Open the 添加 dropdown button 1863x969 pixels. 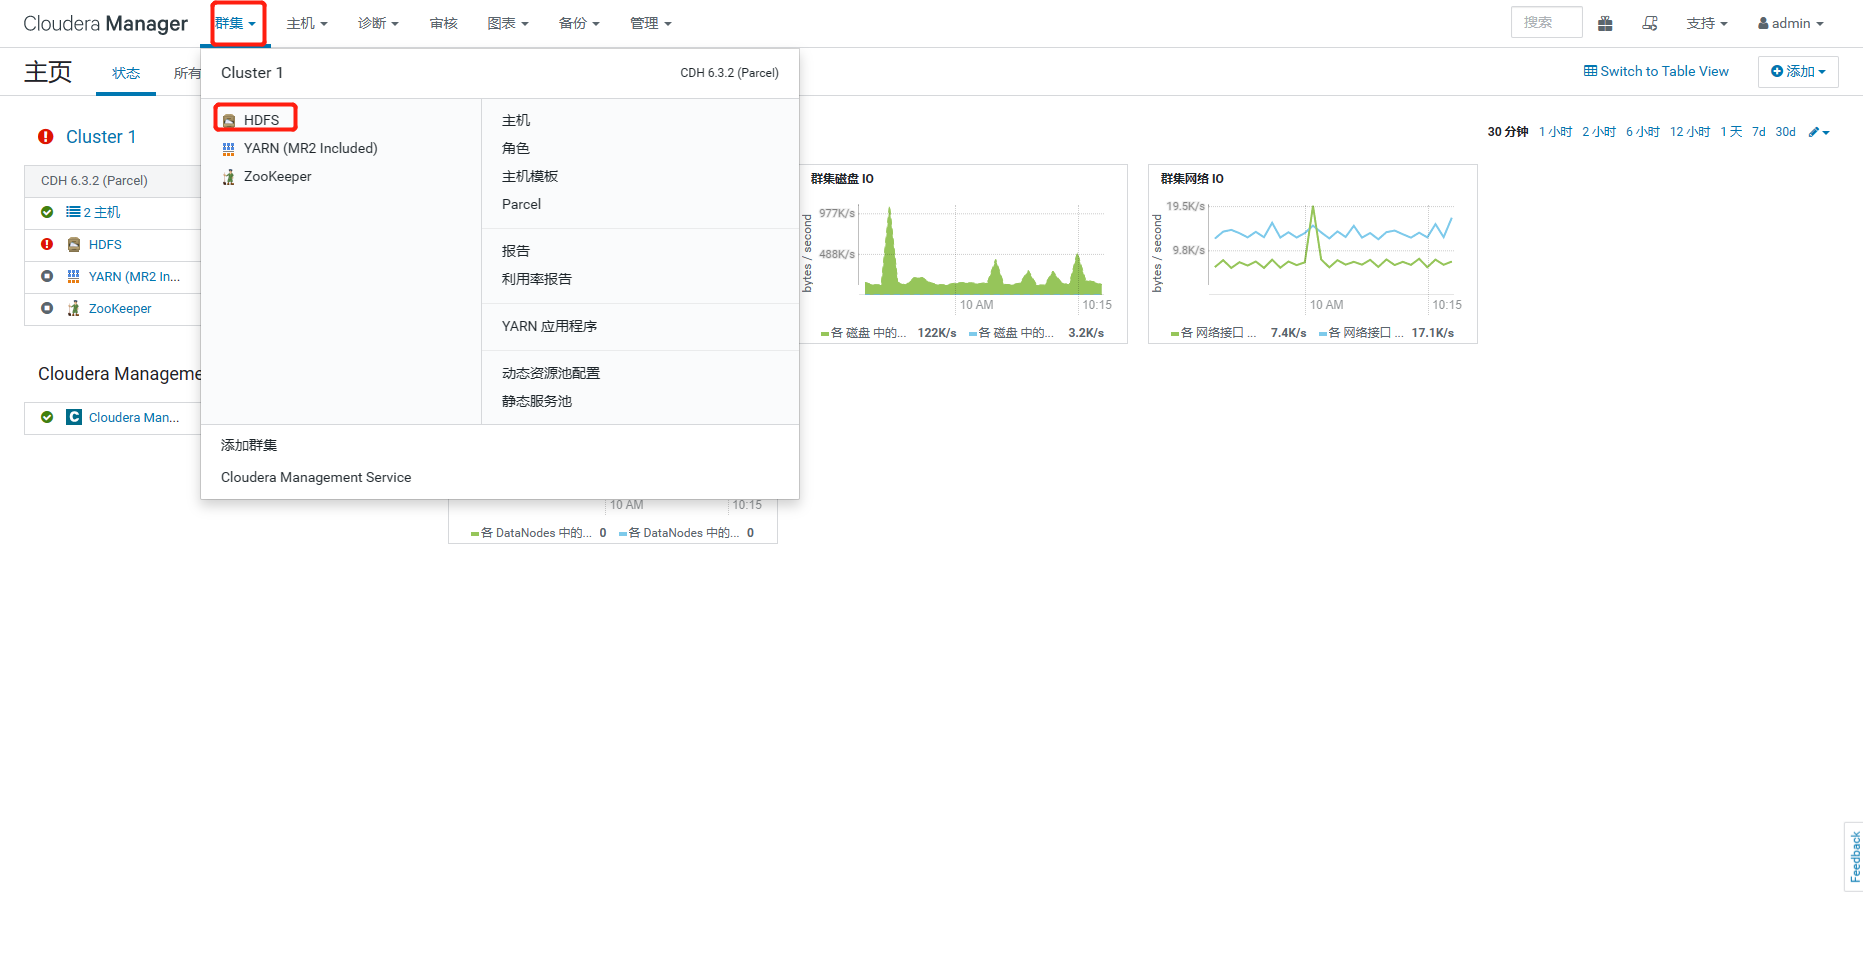click(1798, 72)
